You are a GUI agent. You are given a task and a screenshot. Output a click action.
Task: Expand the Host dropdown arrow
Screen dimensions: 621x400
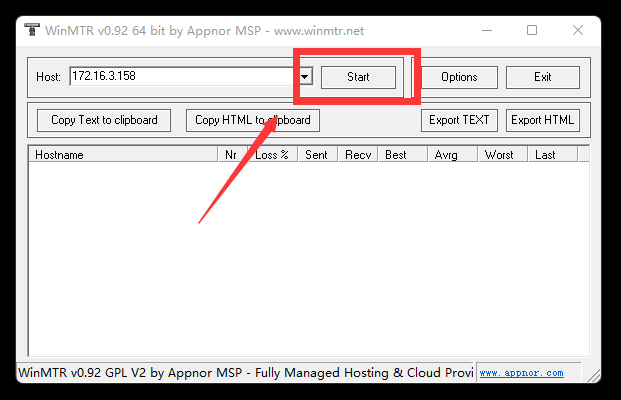305,76
